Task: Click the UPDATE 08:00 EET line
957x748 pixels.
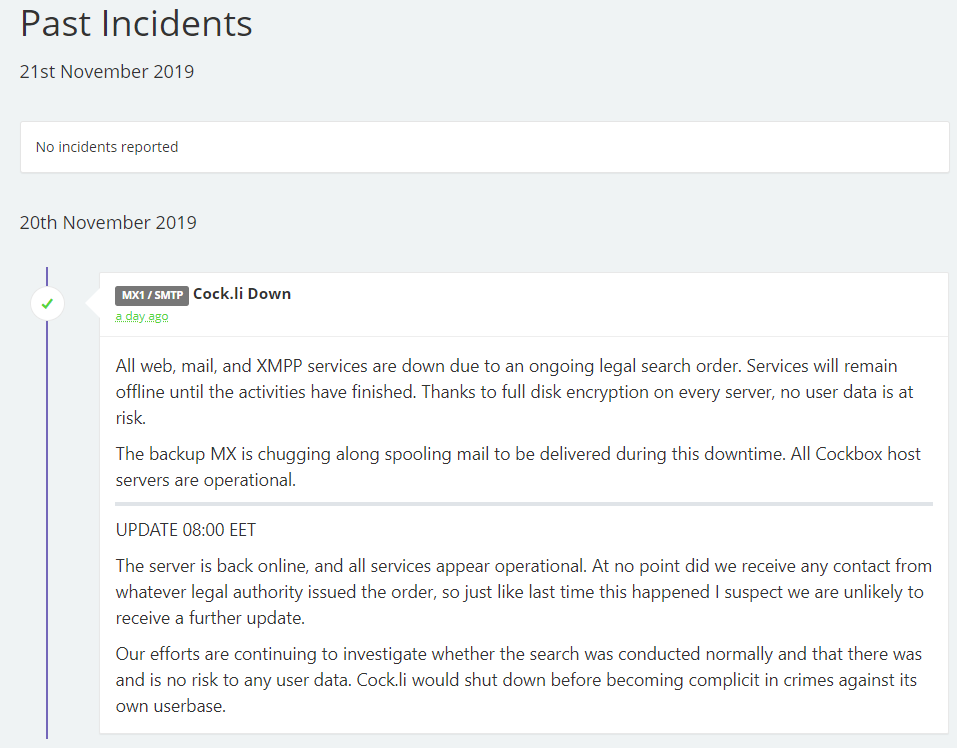Action: [x=186, y=530]
